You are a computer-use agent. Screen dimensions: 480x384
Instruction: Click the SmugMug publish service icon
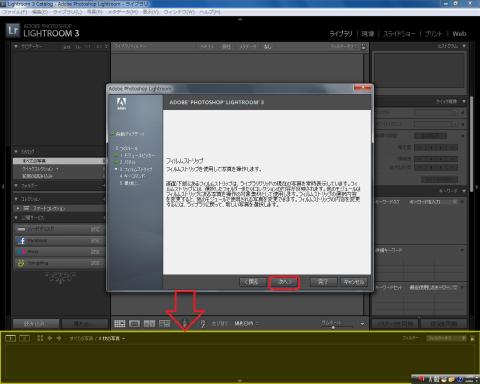[21, 263]
